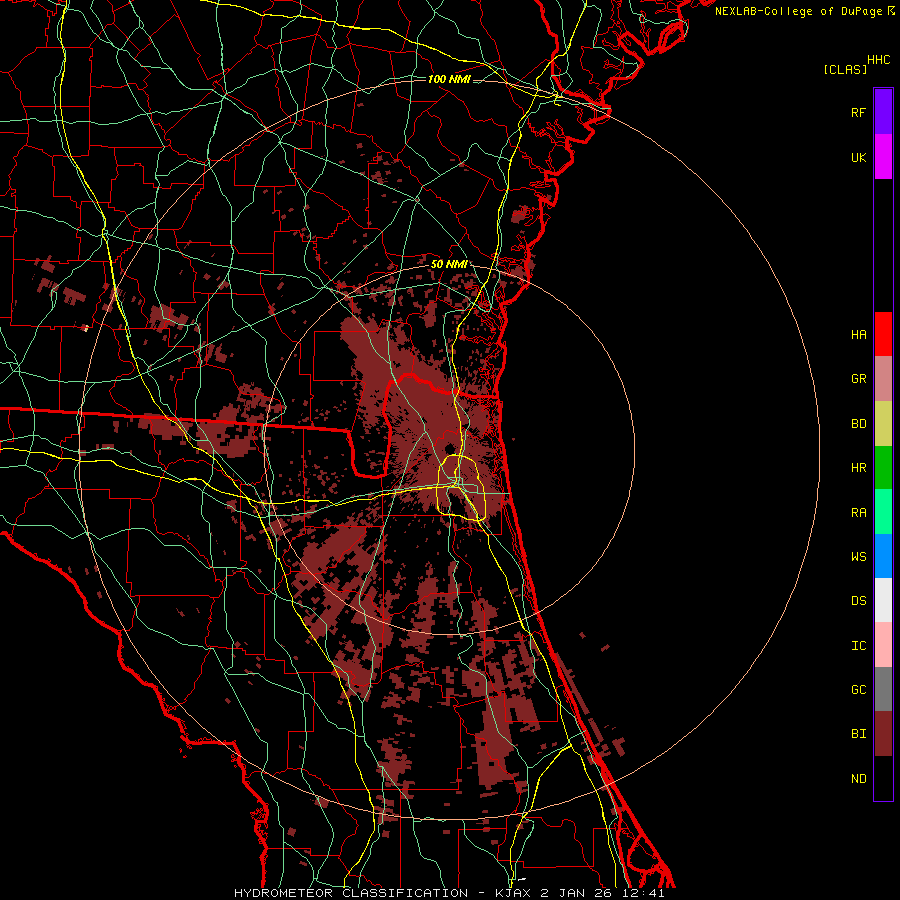
Task: Click the NEXLAB-College of DuPage credit text
Action: click(x=798, y=11)
